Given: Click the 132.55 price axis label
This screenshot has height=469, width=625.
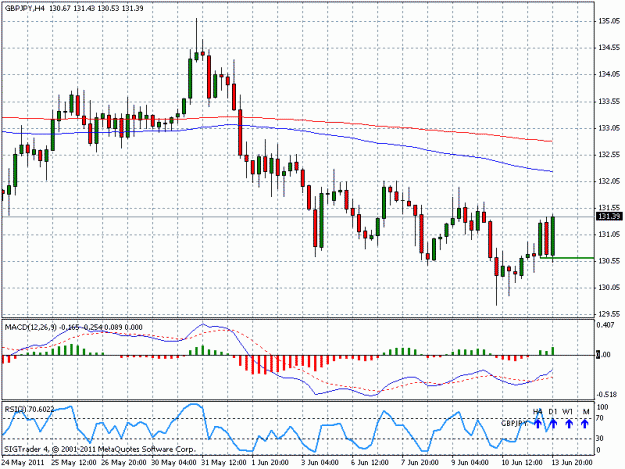Looking at the screenshot, I should click(609, 155).
